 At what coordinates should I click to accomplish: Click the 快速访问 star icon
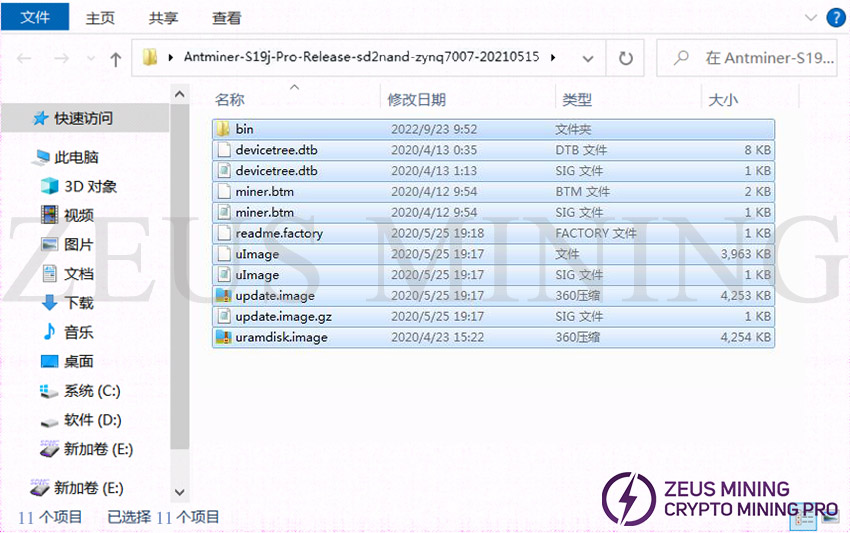pos(41,118)
